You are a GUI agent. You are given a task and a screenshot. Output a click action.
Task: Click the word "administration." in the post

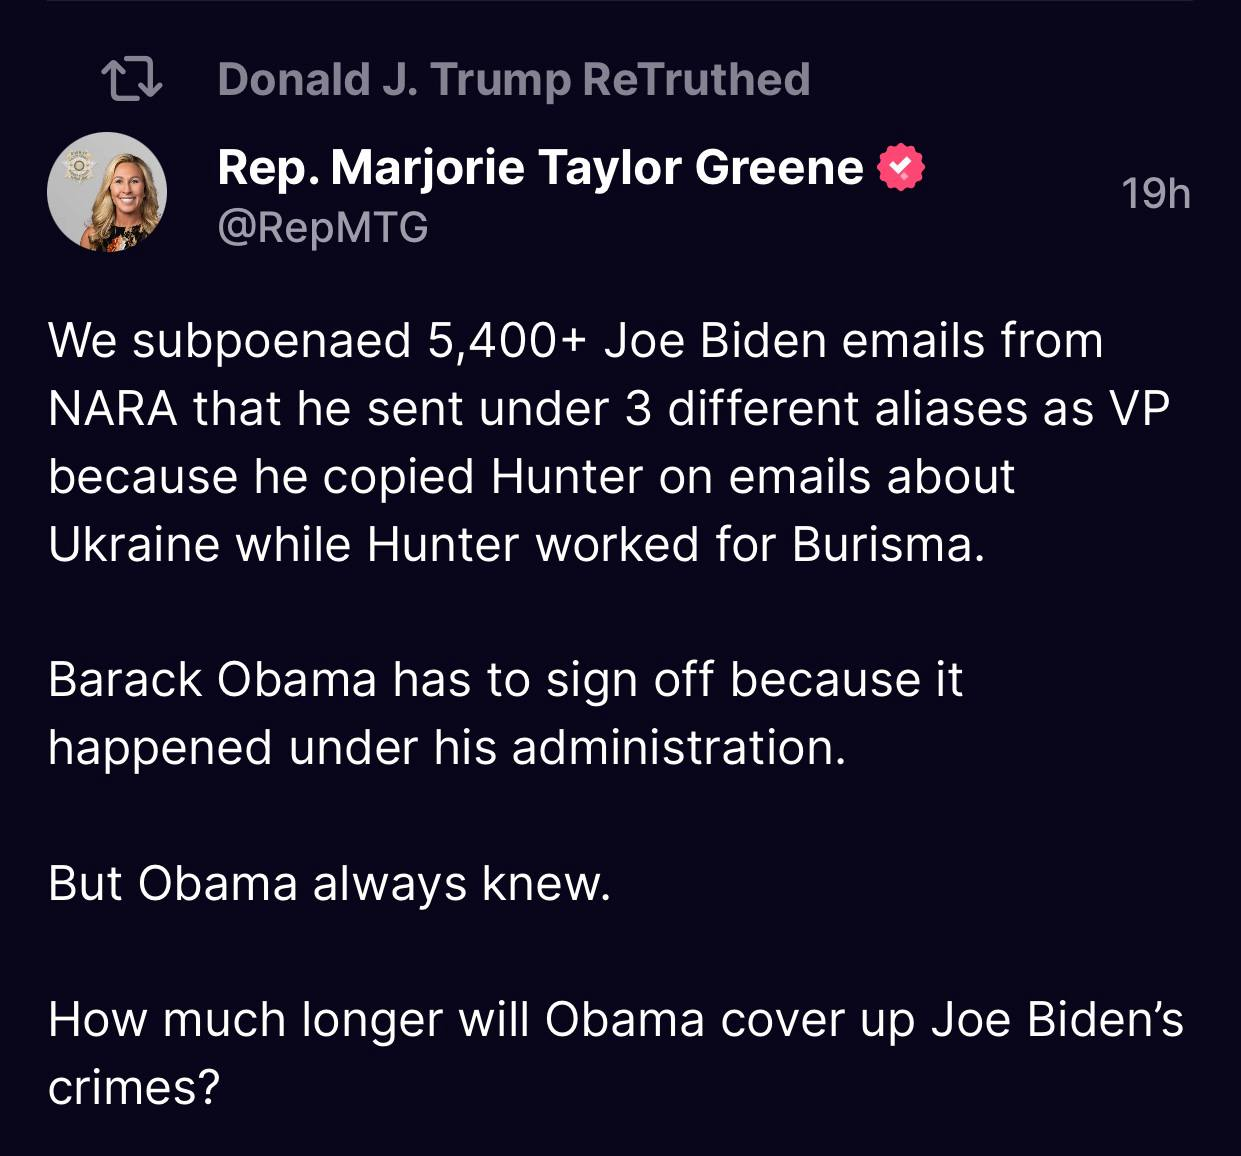679,748
